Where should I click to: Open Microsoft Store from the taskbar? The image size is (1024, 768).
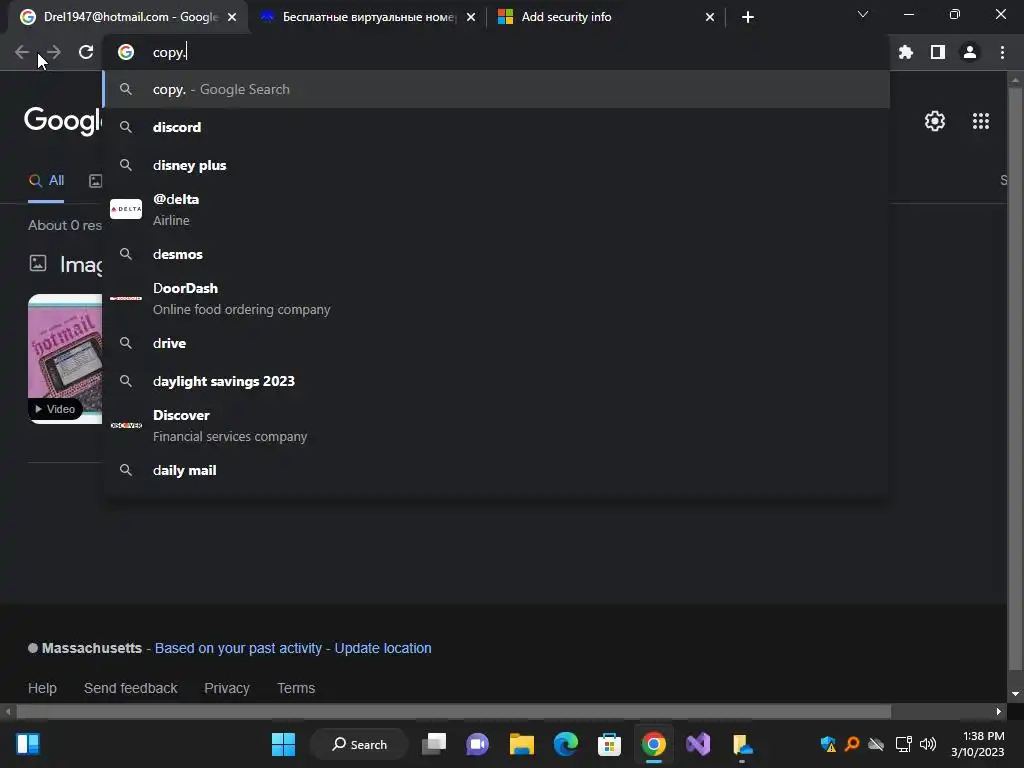click(x=609, y=744)
